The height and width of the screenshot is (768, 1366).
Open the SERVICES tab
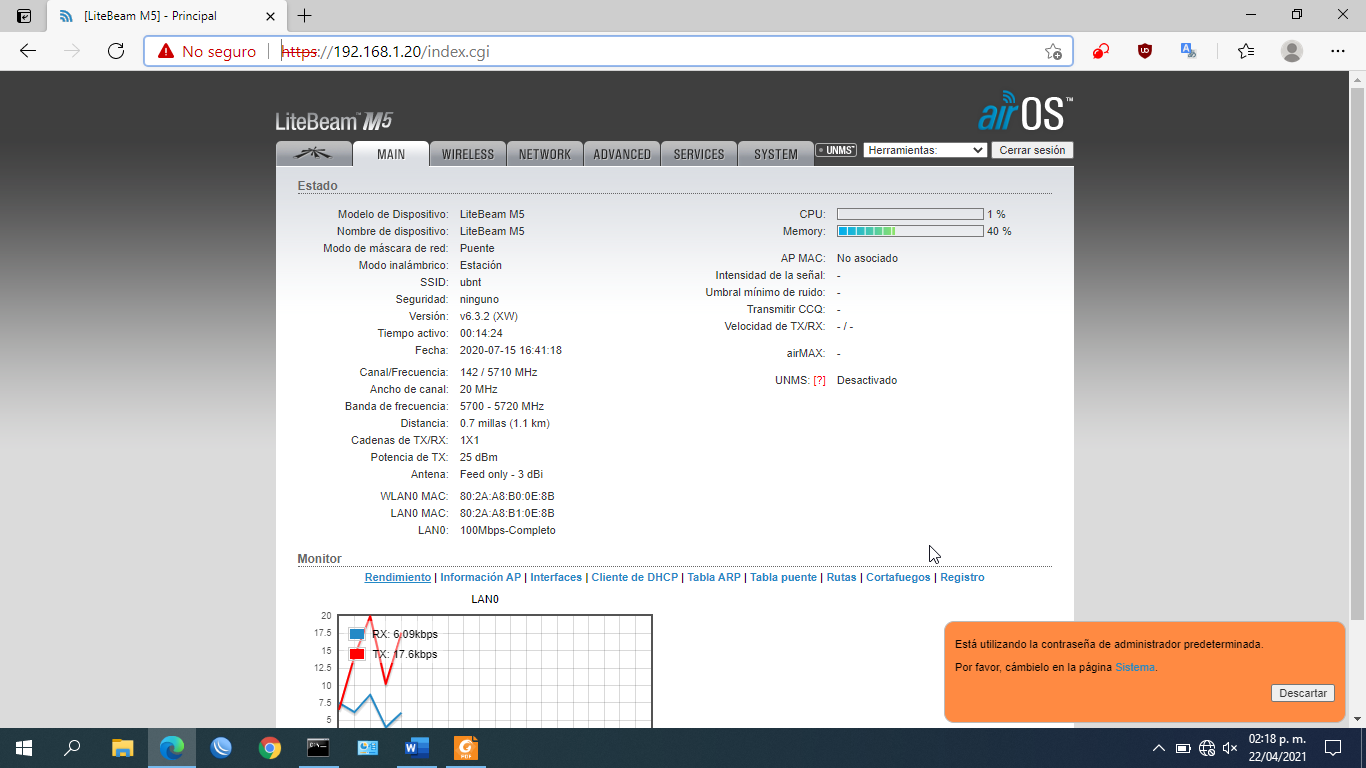[699, 154]
